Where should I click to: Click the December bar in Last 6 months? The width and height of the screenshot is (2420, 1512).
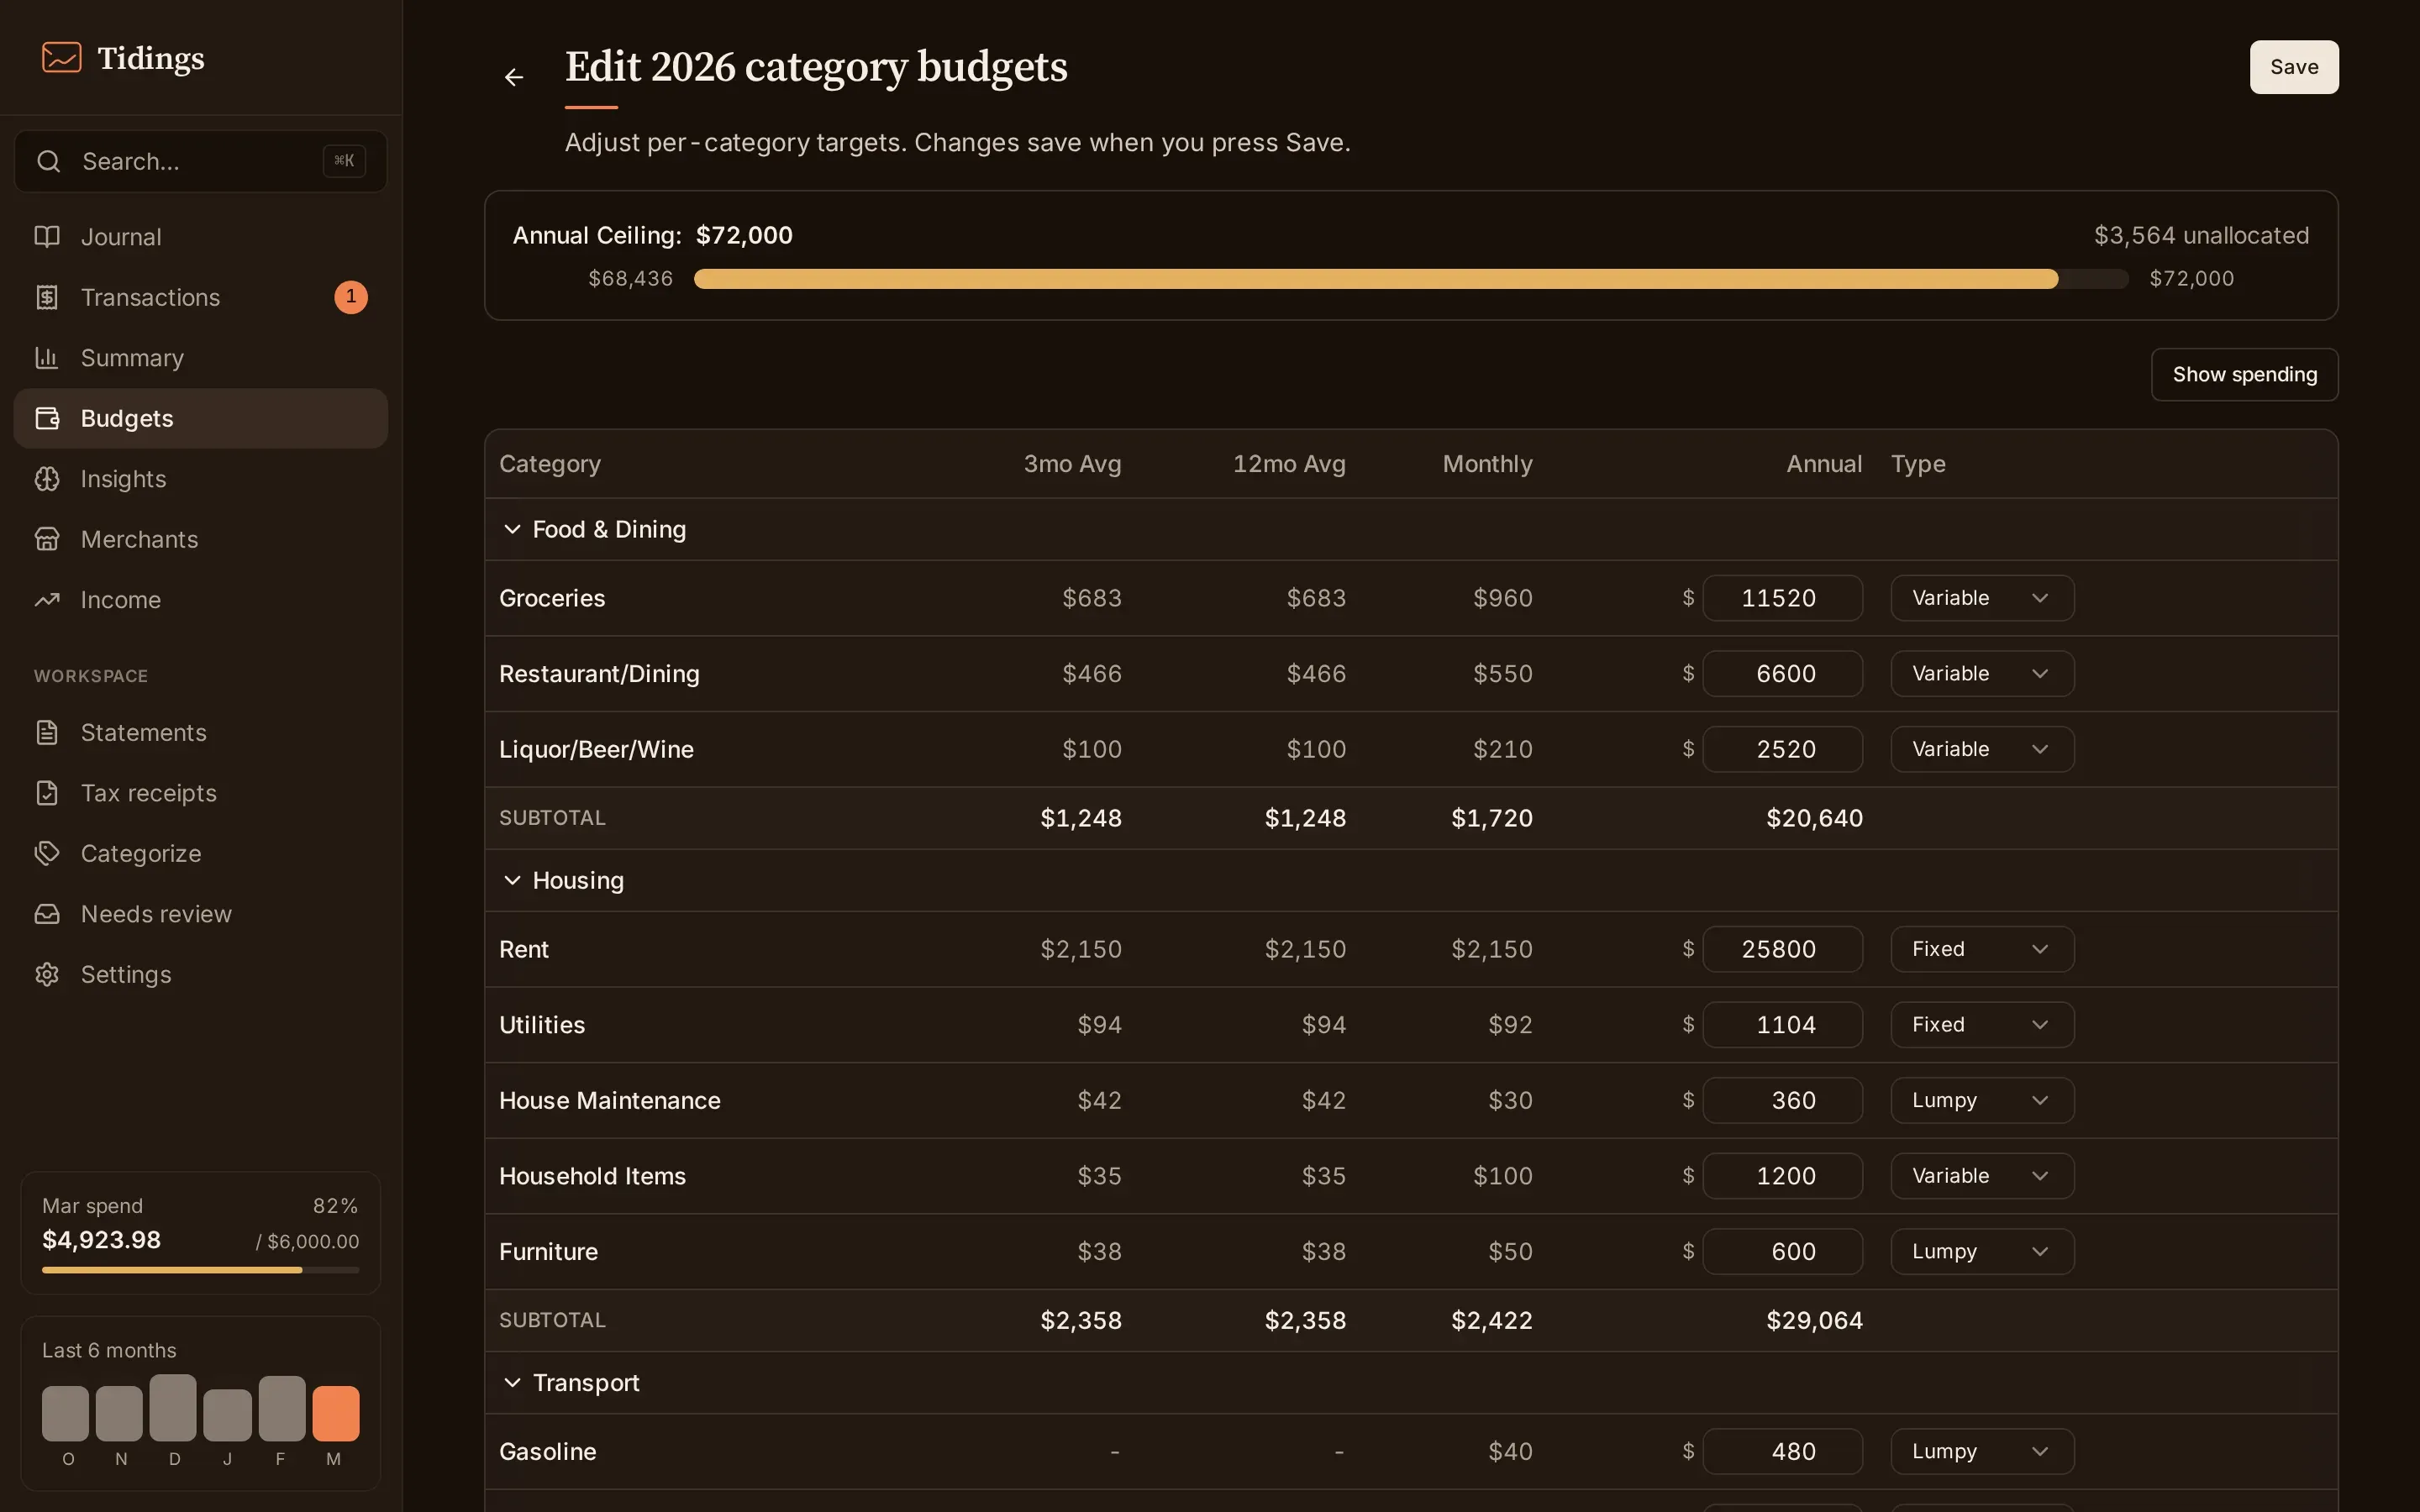tap(173, 1407)
